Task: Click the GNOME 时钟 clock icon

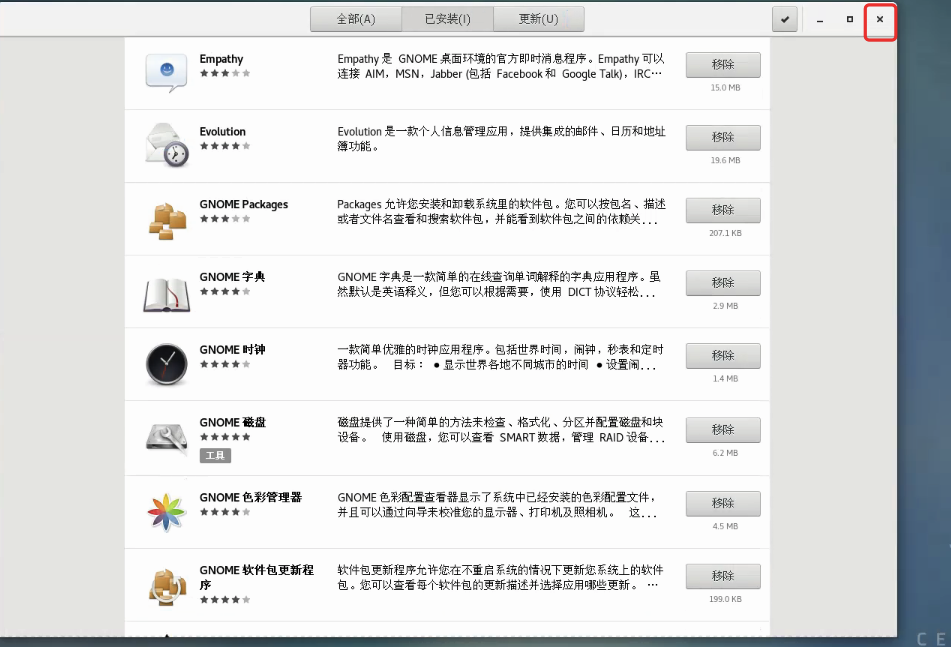Action: pos(166,362)
